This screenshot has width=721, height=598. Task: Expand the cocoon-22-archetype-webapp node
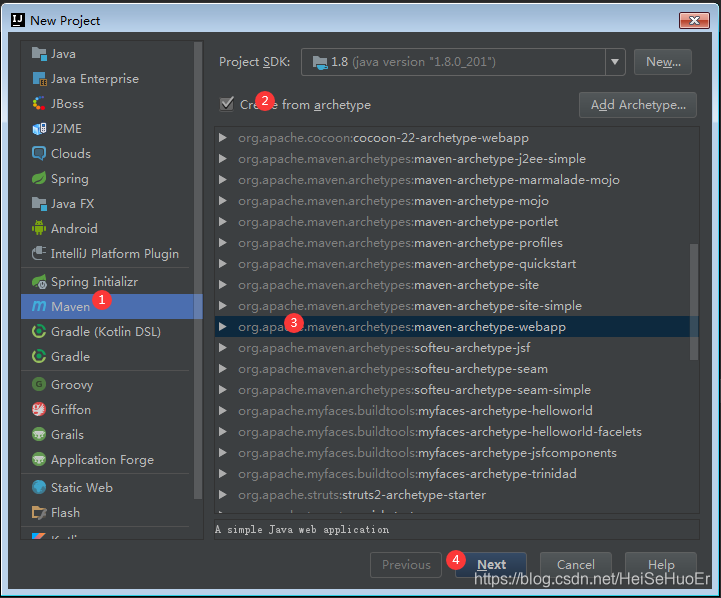(223, 137)
